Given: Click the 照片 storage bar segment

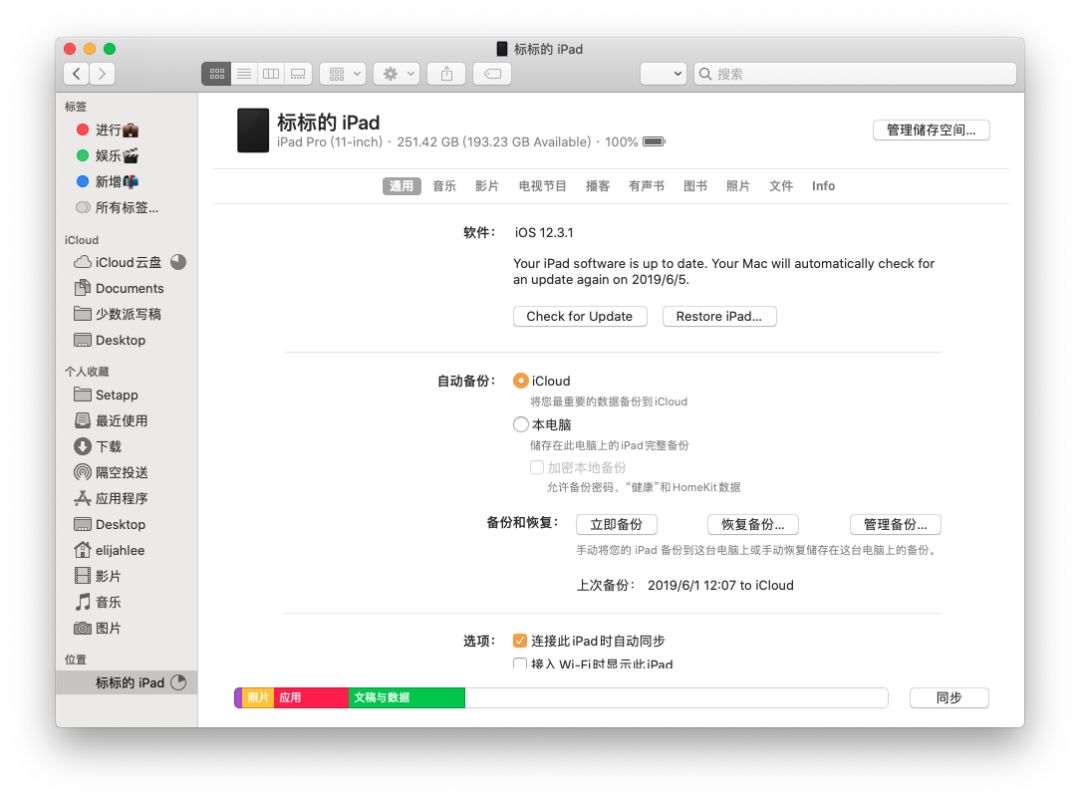Looking at the screenshot, I should click(x=258, y=698).
